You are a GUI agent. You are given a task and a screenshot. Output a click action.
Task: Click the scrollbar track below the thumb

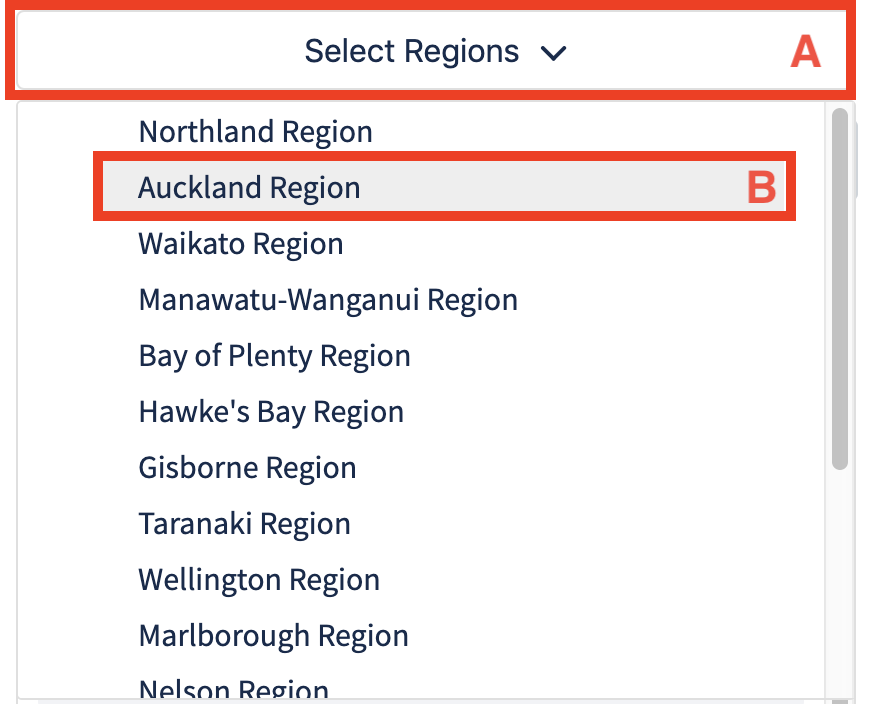[840, 580]
